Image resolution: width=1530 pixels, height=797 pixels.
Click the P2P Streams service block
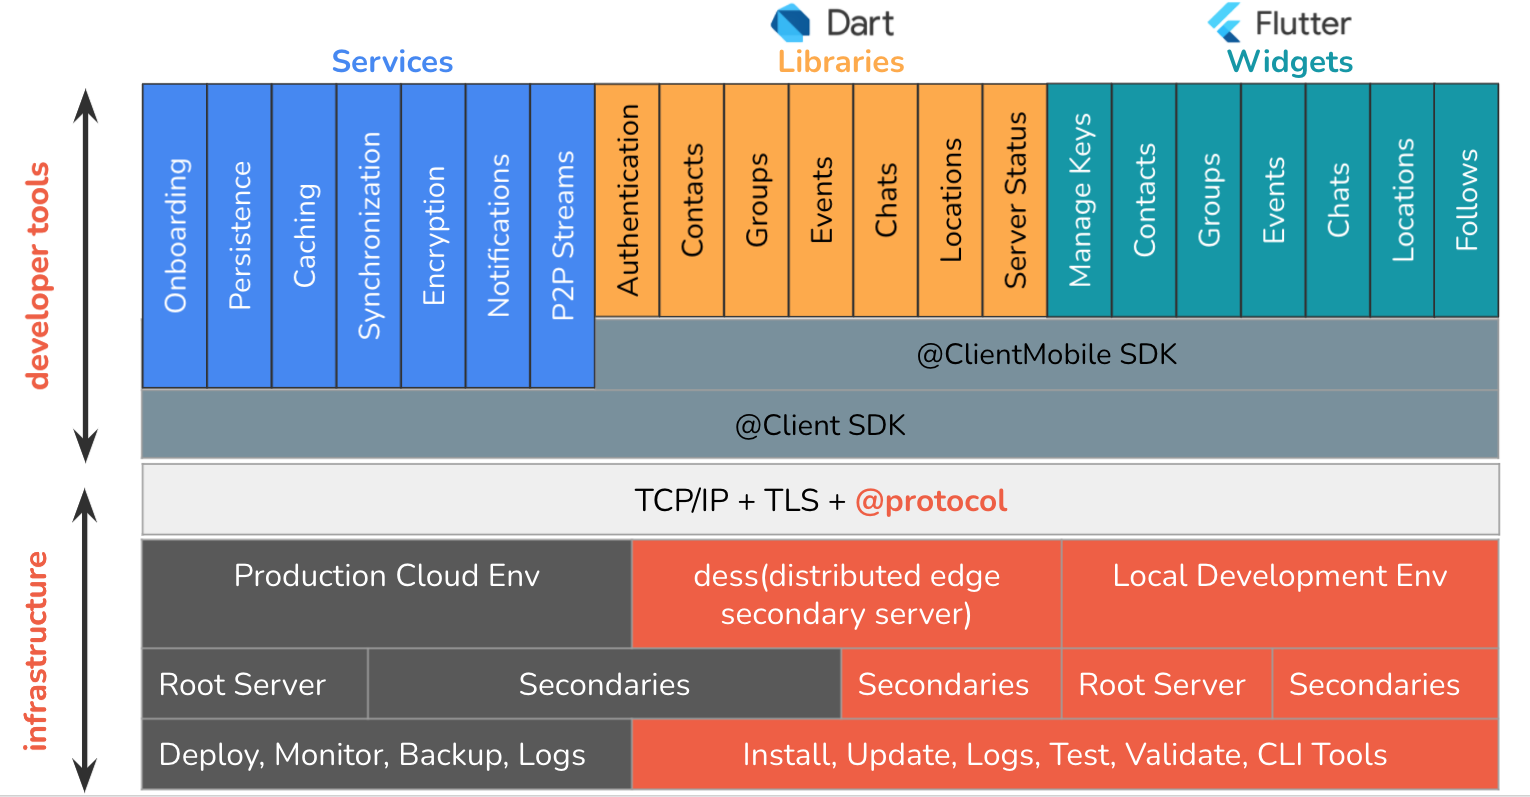pos(562,236)
